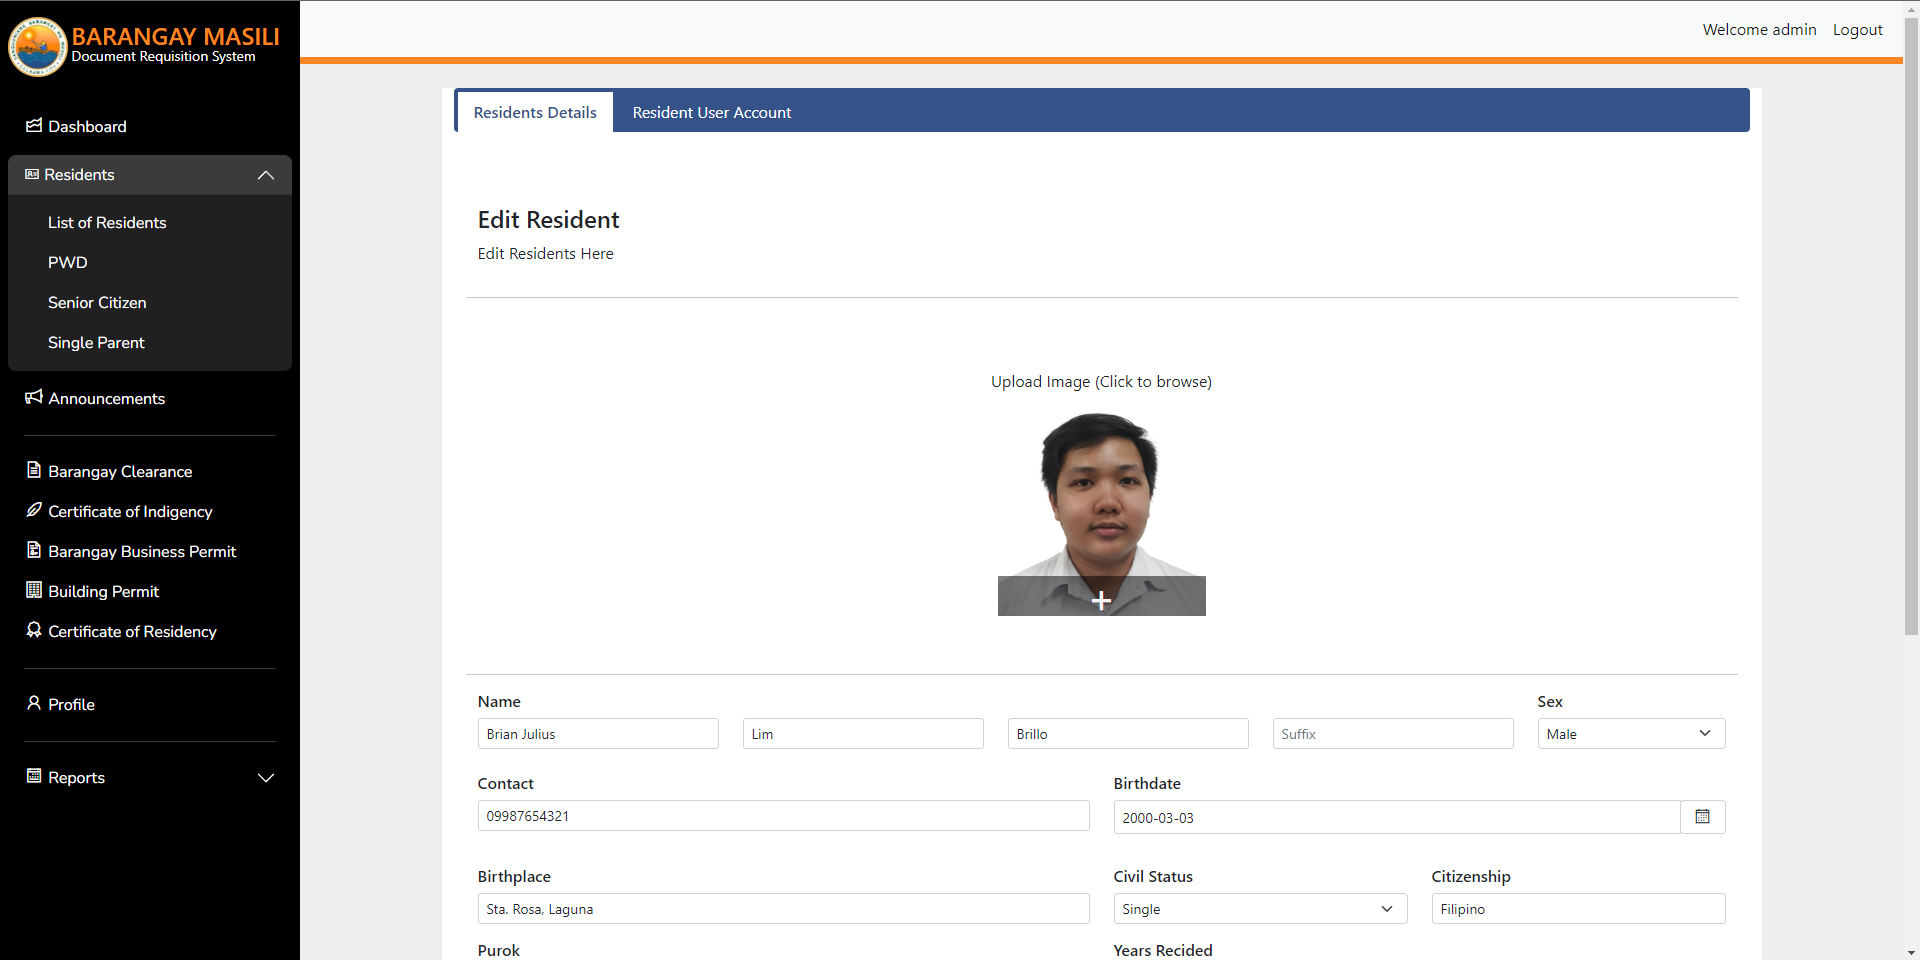Switch to the Resident User Account tab
This screenshot has height=960, width=1920.
pyautogui.click(x=711, y=113)
